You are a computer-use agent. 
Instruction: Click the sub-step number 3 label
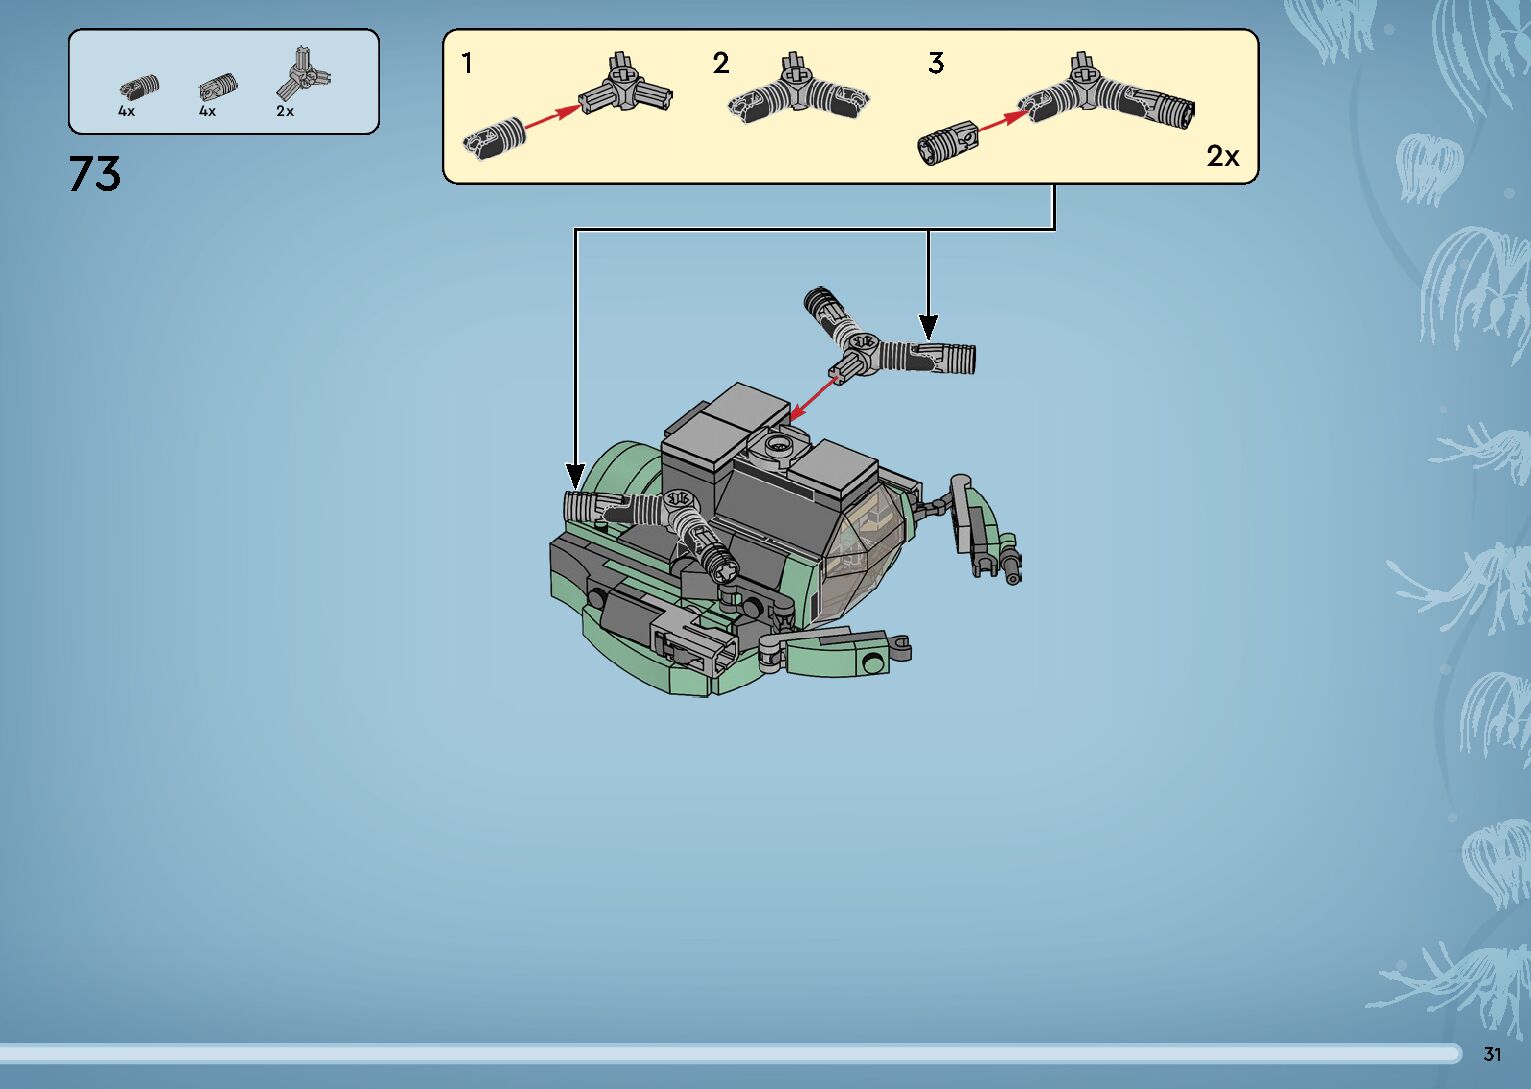[x=936, y=64]
